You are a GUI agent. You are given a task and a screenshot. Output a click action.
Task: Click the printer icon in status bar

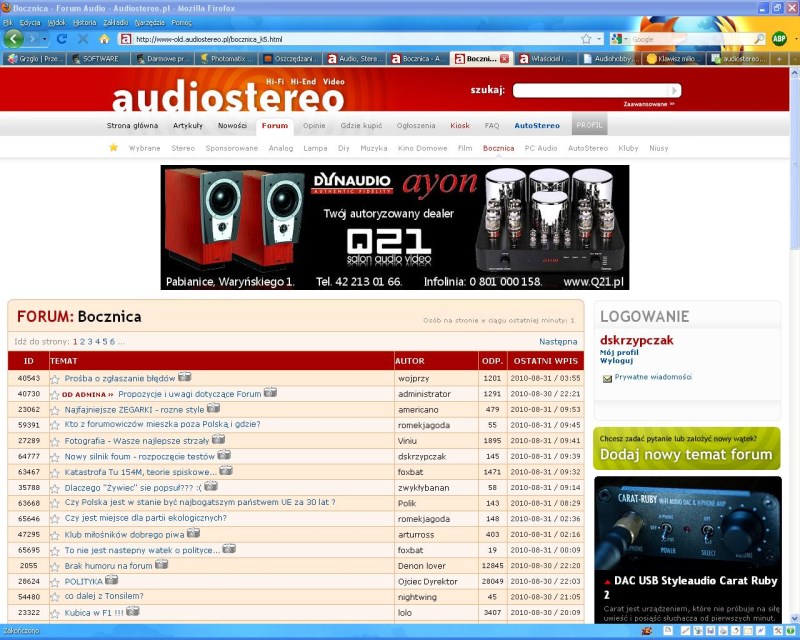(x=723, y=631)
